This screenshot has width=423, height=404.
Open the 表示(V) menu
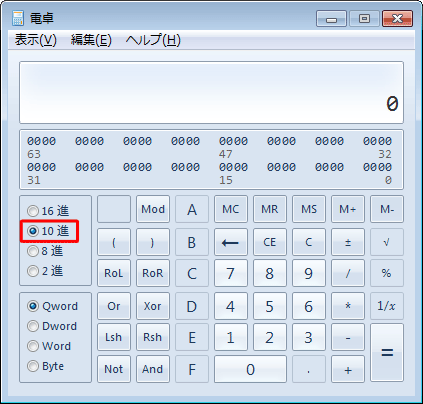36,40
